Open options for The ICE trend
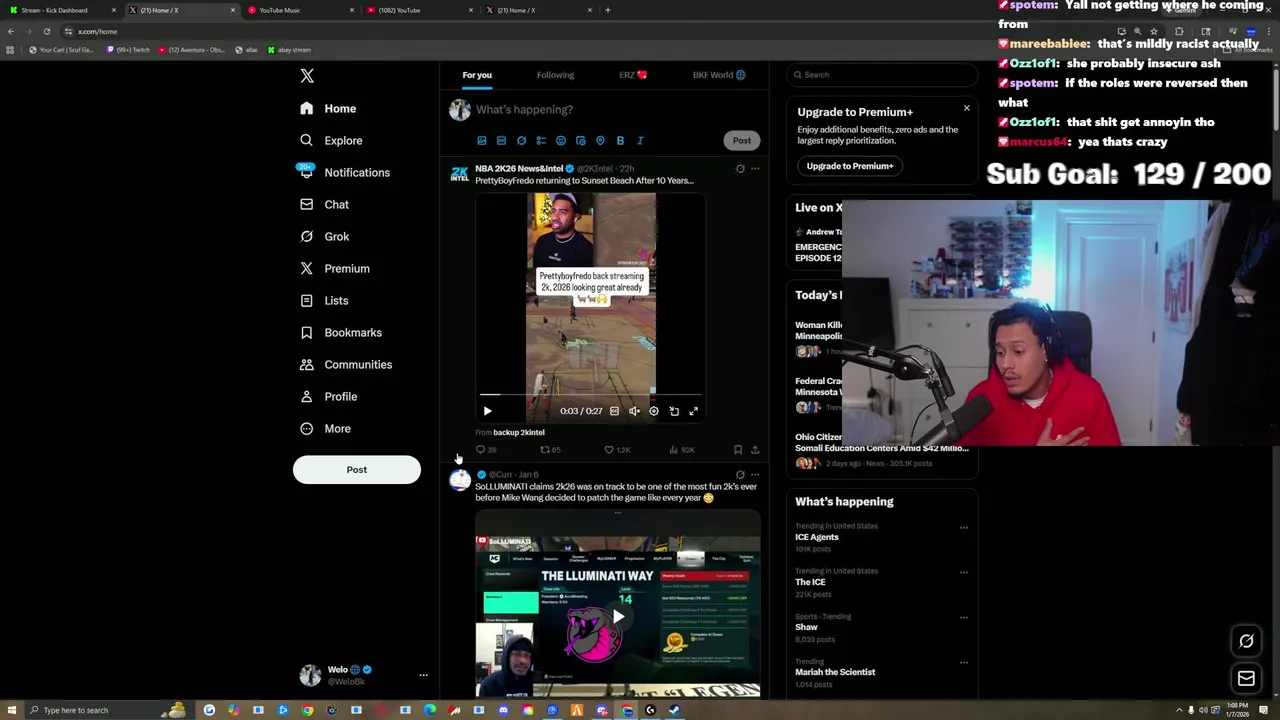This screenshot has width=1280, height=720. click(964, 572)
